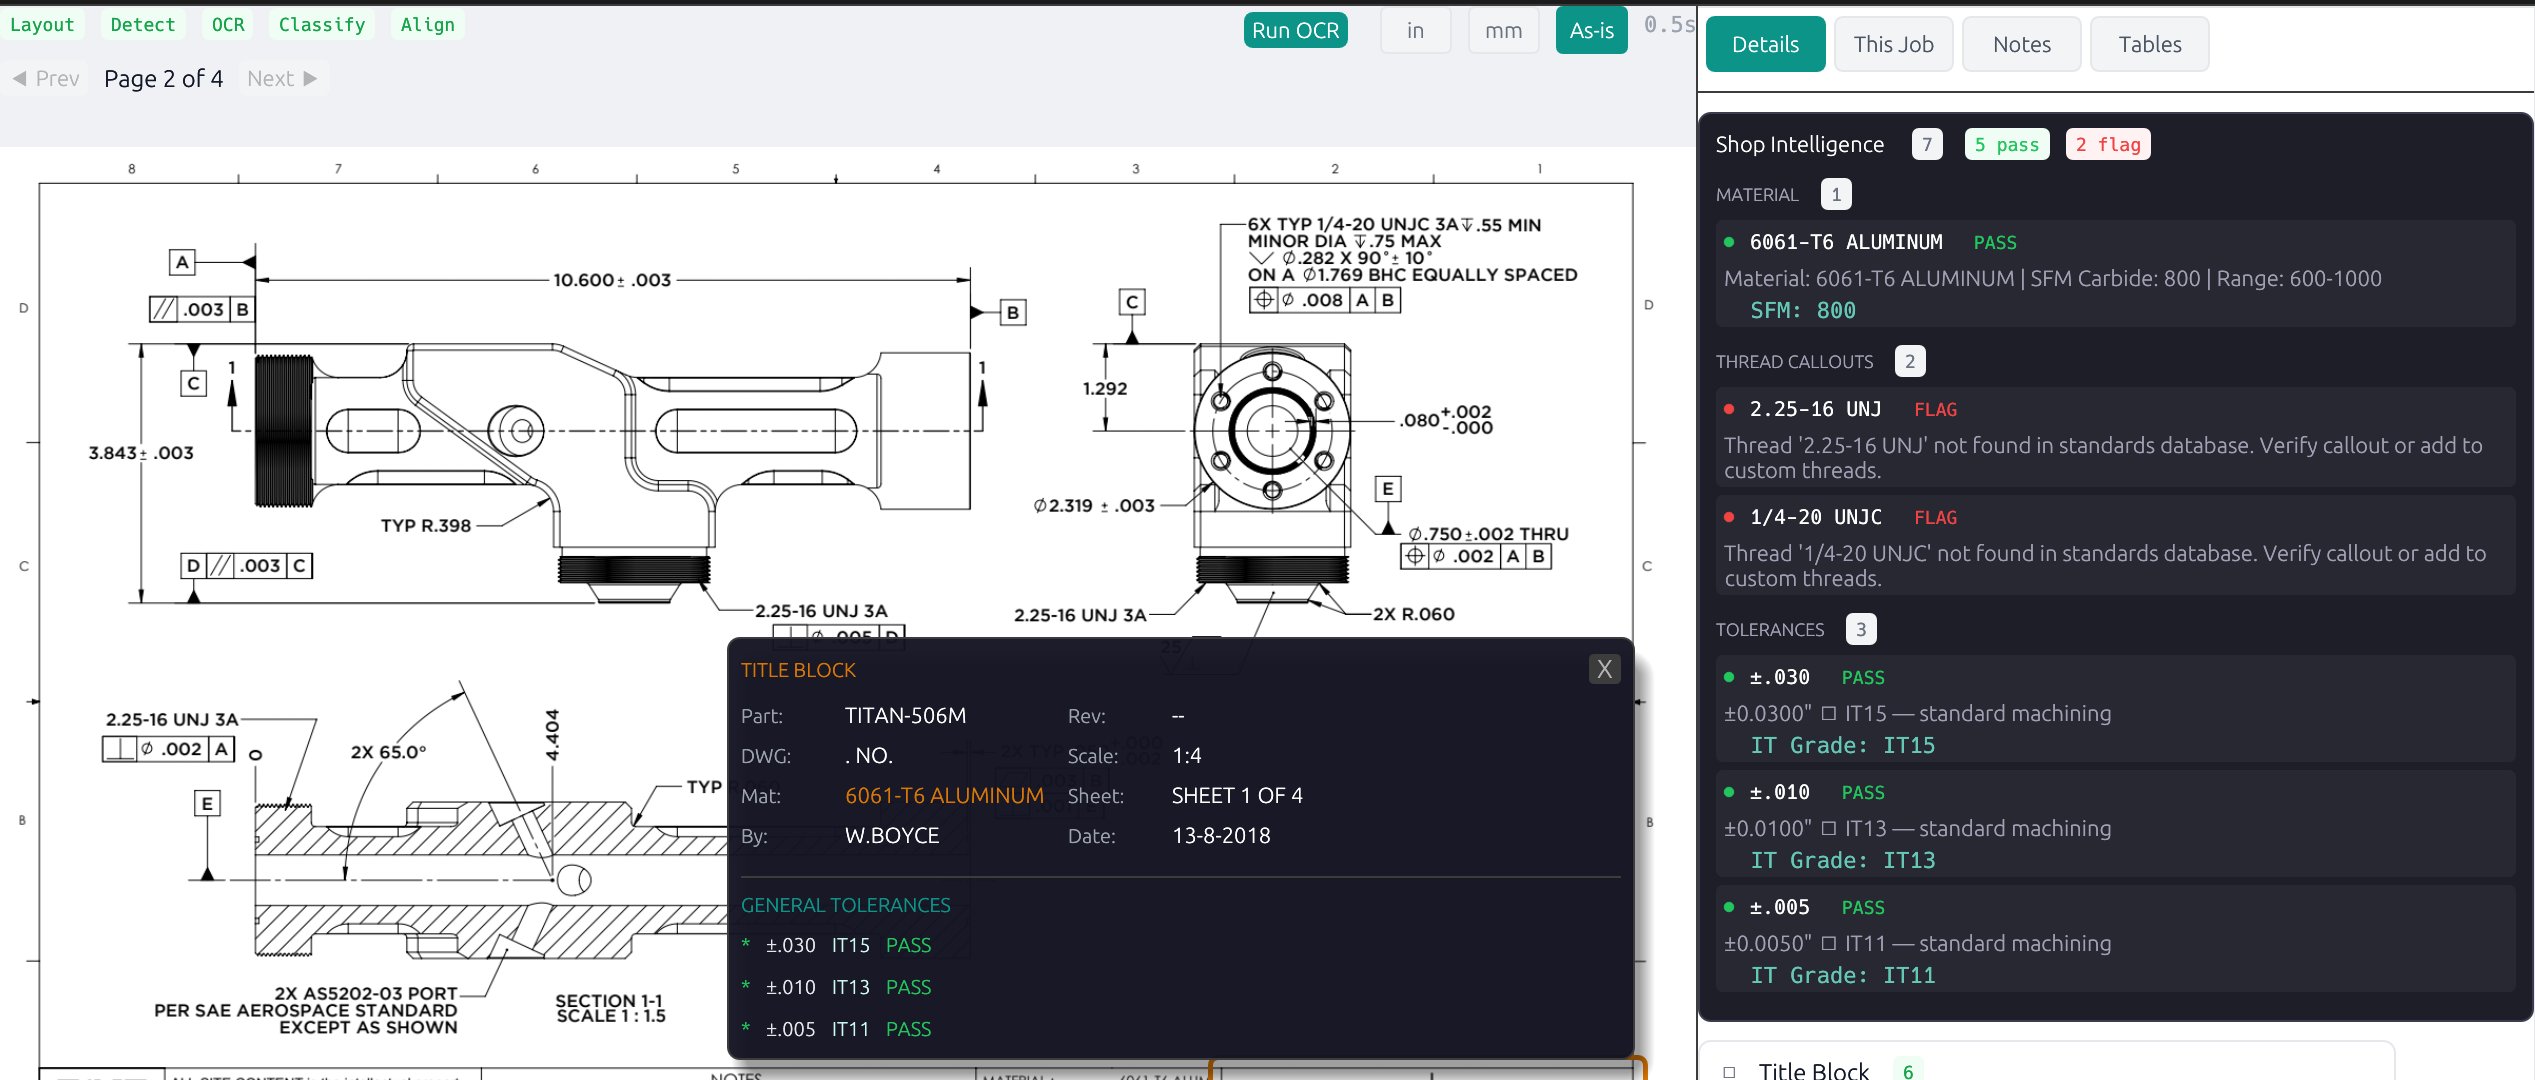Viewport: 2535px width, 1080px height.
Task: Collapse the TOLERANCES section
Action: pos(1771,629)
